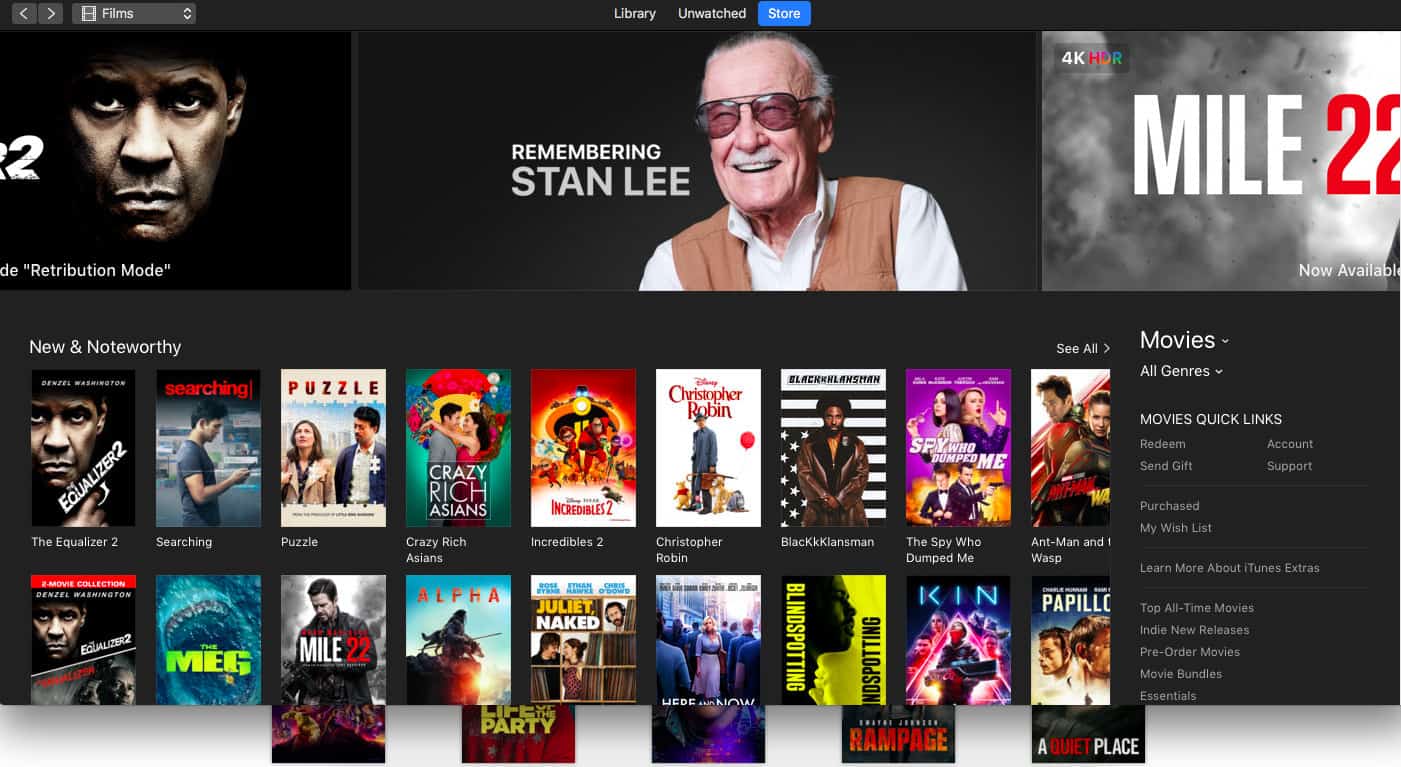Open the Searching movie poster
The image size is (1401, 767).
(208, 448)
